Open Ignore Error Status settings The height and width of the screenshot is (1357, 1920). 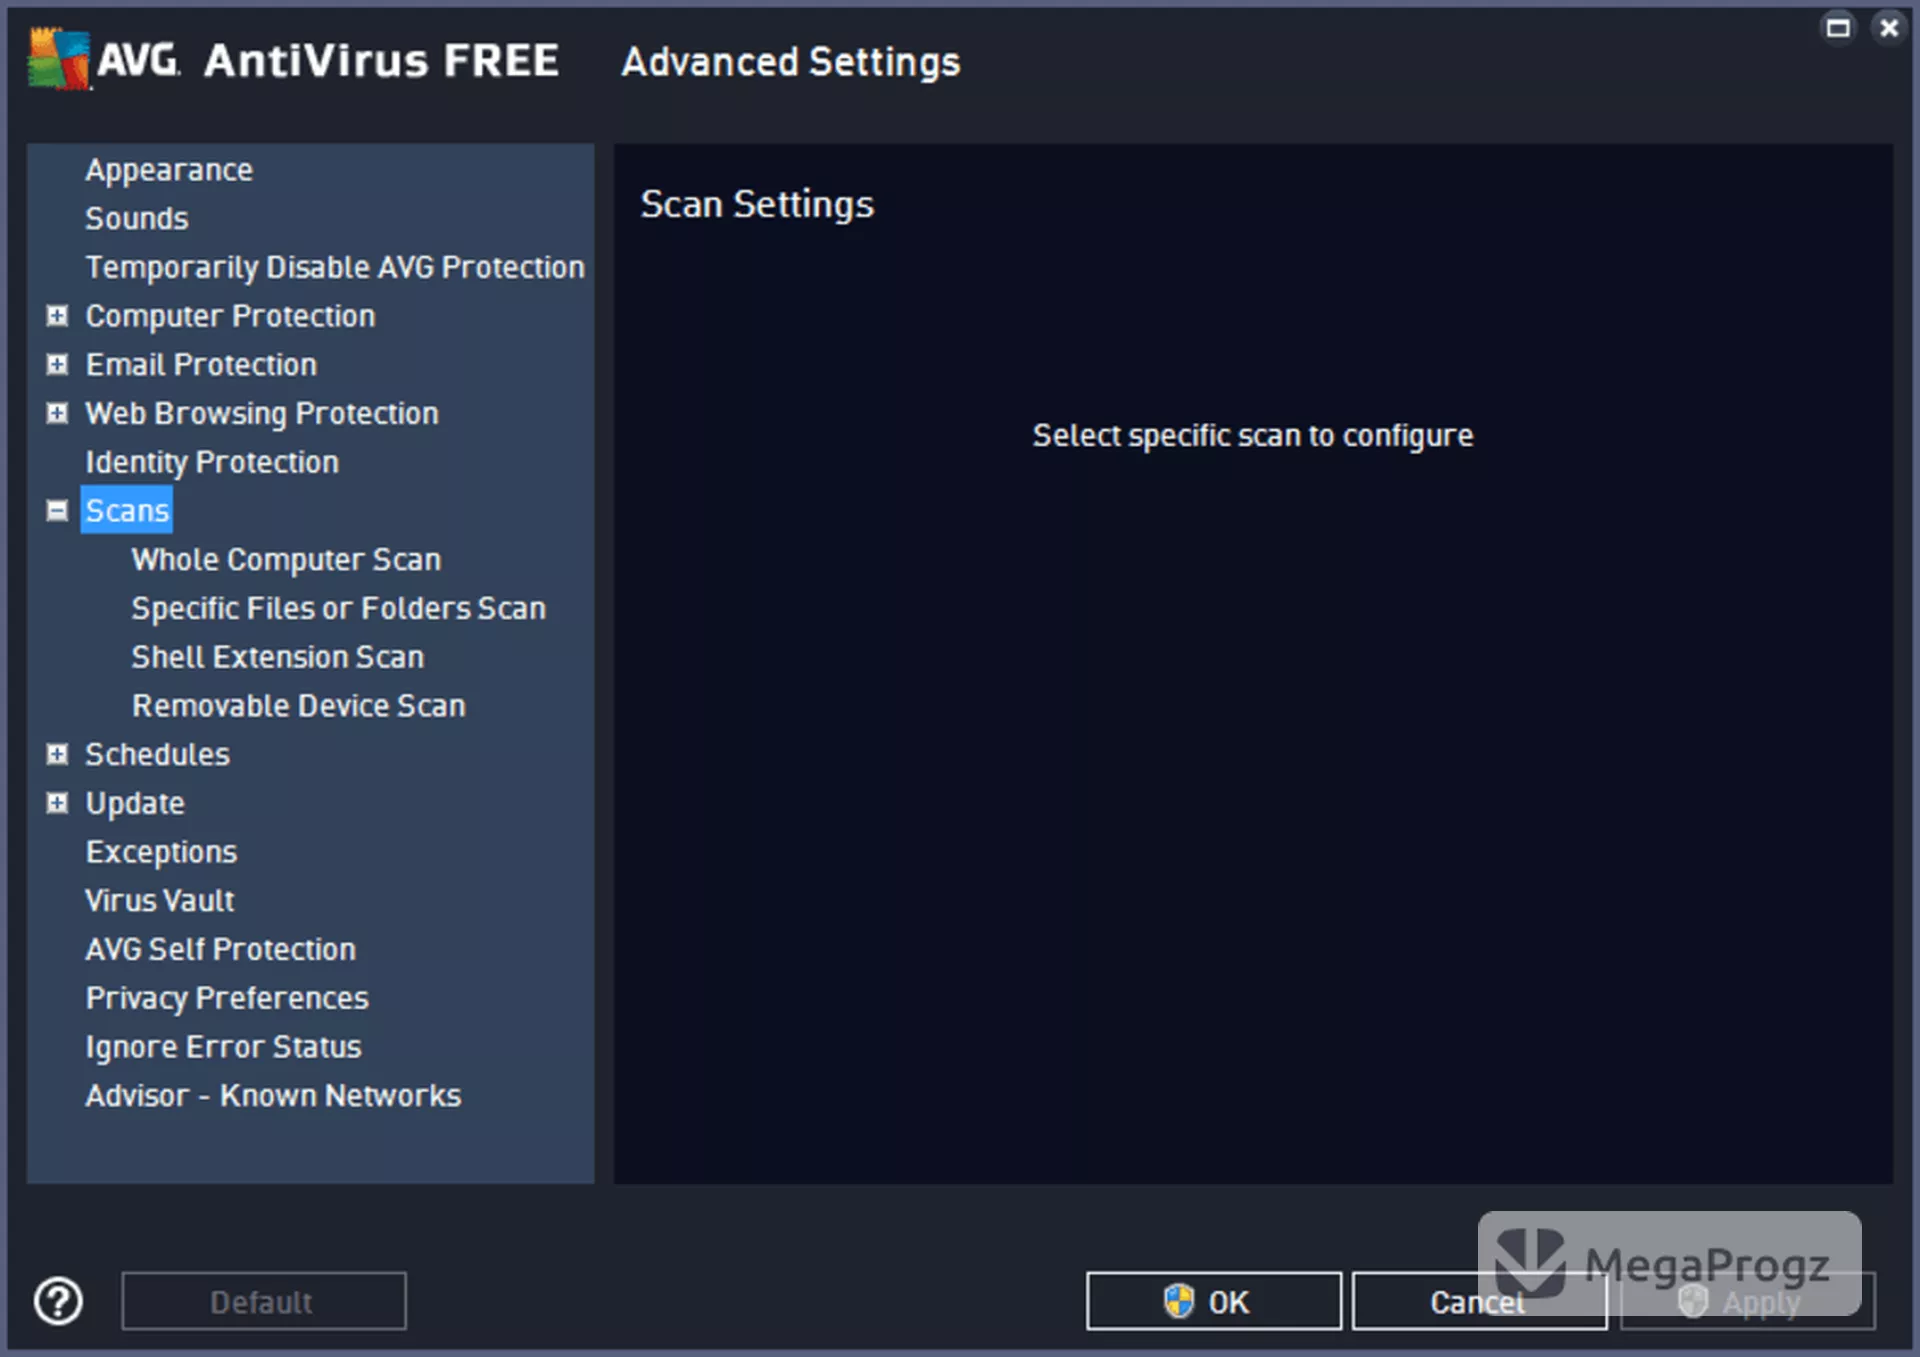pos(224,1046)
